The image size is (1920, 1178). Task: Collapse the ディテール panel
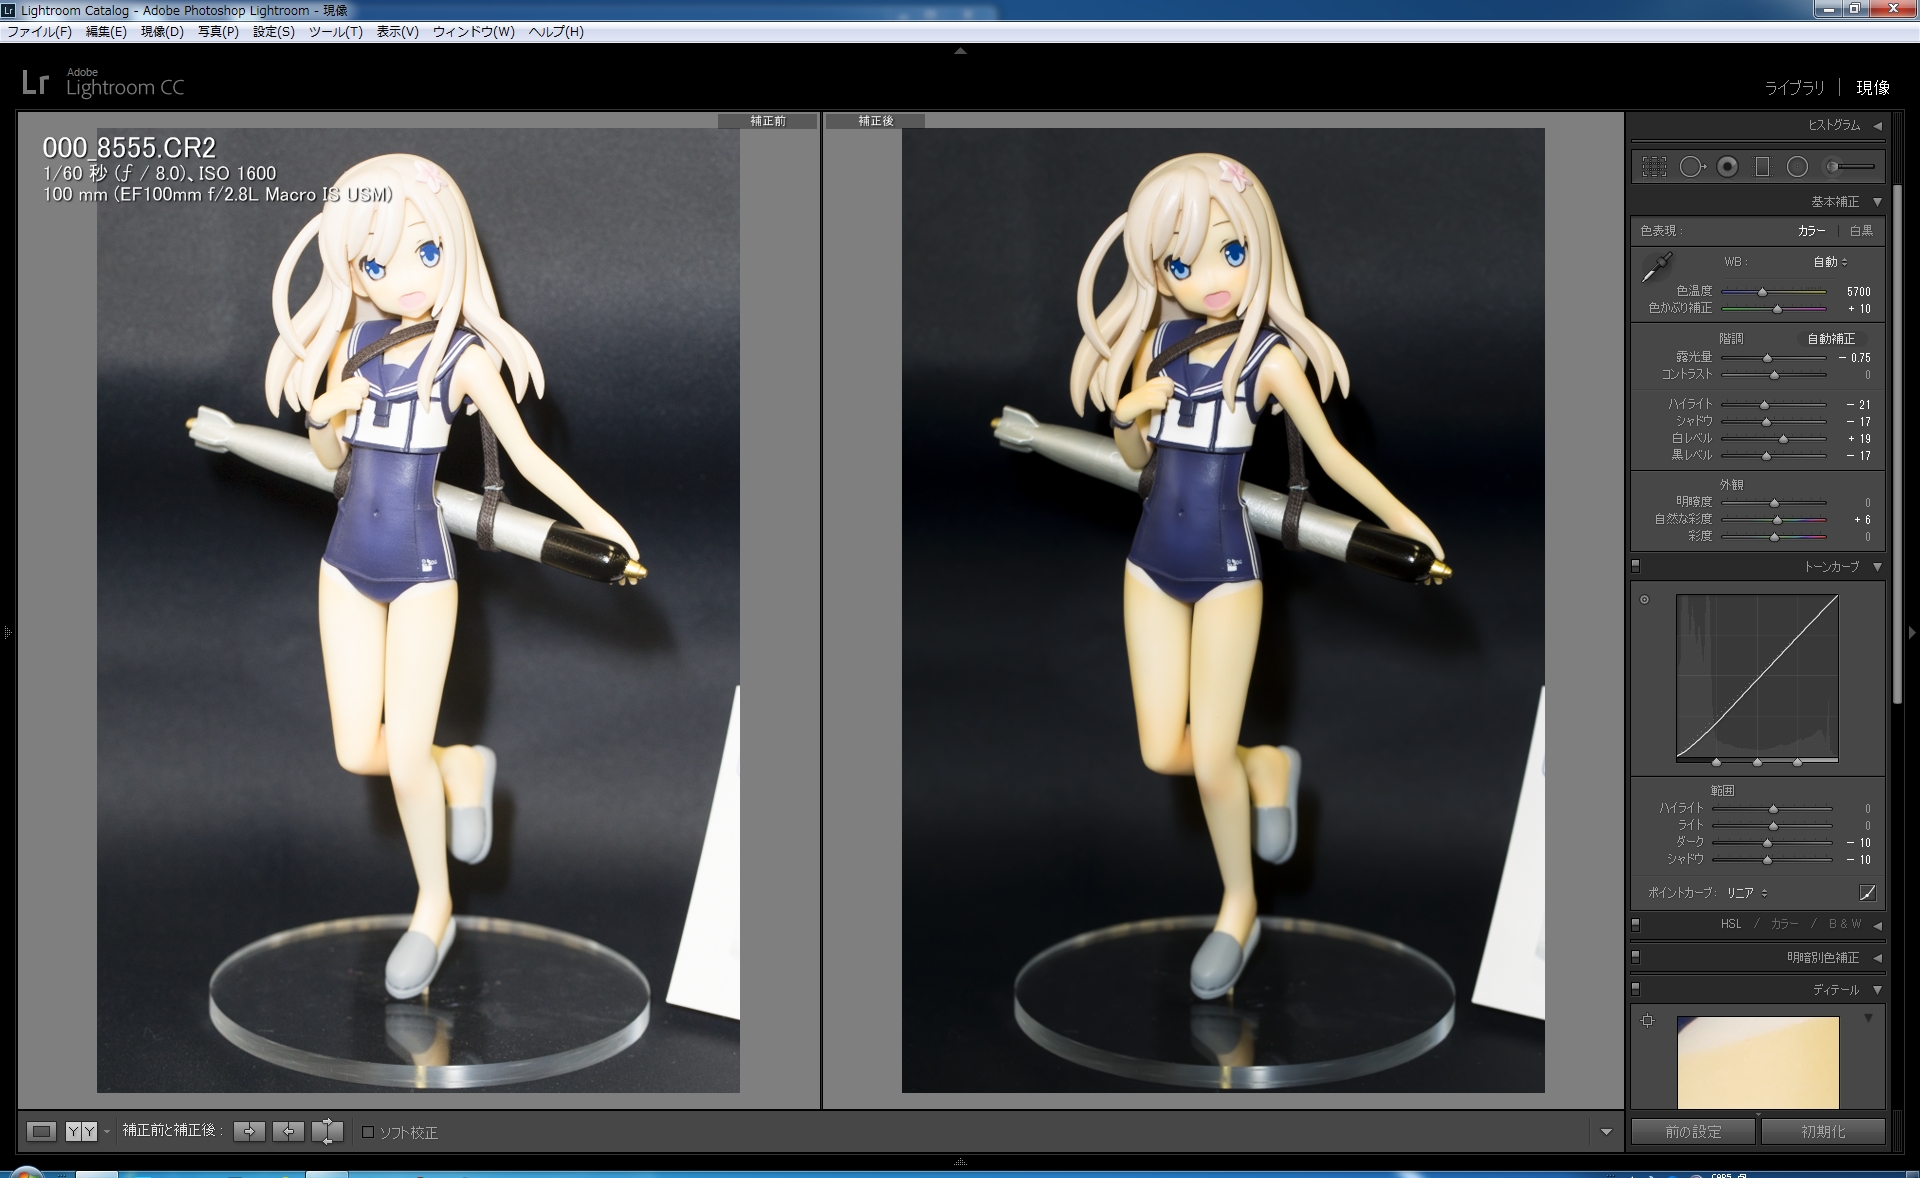point(1877,990)
